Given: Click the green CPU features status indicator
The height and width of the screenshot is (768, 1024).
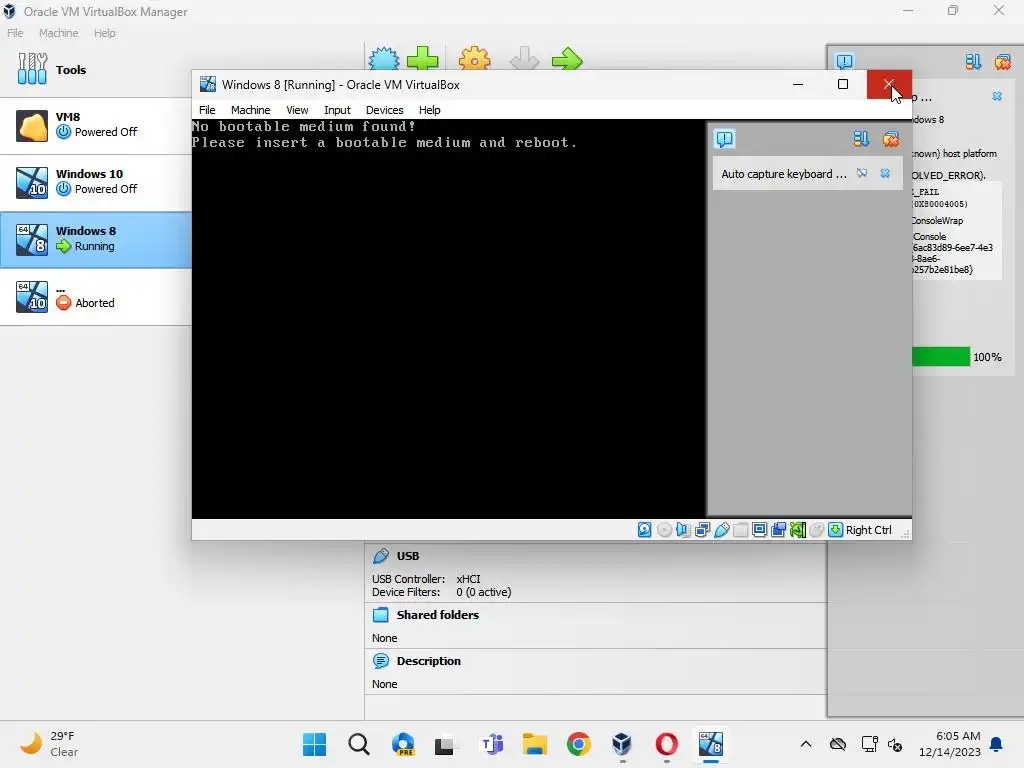Looking at the screenshot, I should click(x=797, y=530).
